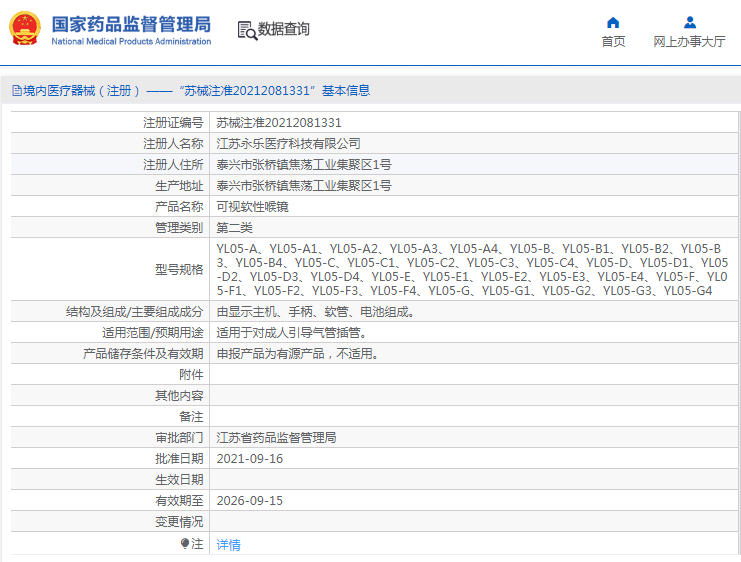Click the lightbulb icon beside 注
Viewport: 741px width, 562px height.
pyautogui.click(x=185, y=544)
